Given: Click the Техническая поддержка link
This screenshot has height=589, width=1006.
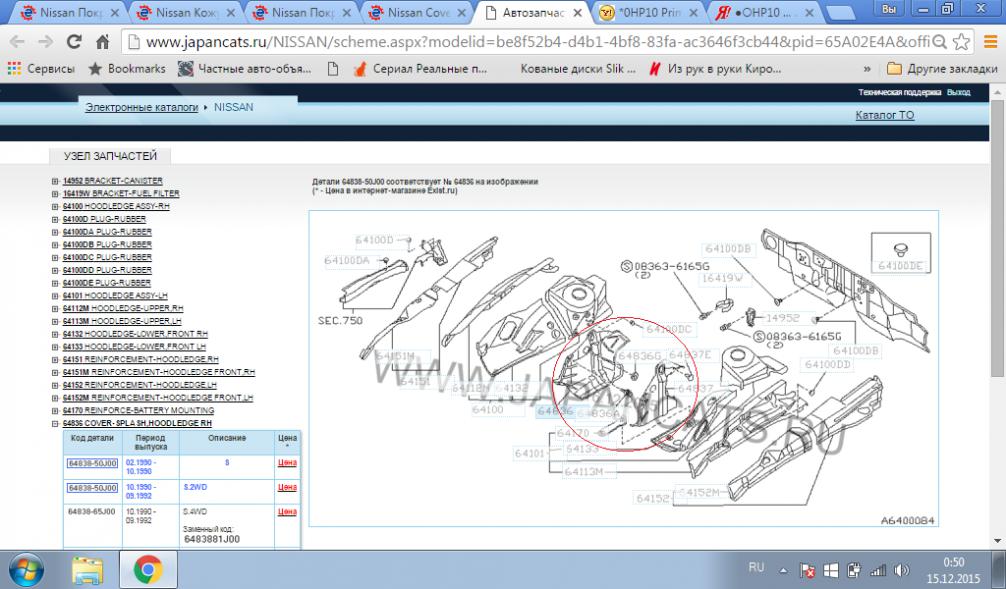Looking at the screenshot, I should tap(899, 92).
